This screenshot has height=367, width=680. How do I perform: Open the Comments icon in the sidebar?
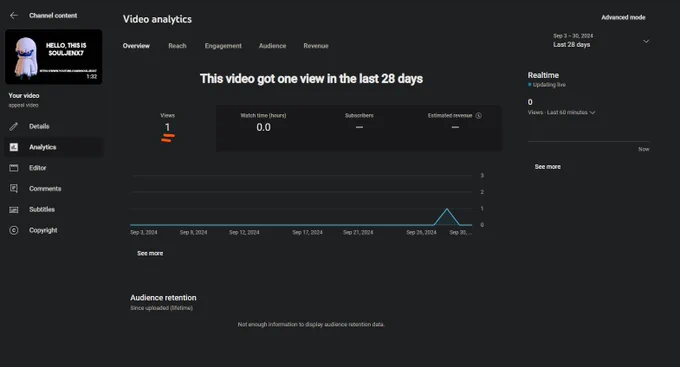[14, 189]
